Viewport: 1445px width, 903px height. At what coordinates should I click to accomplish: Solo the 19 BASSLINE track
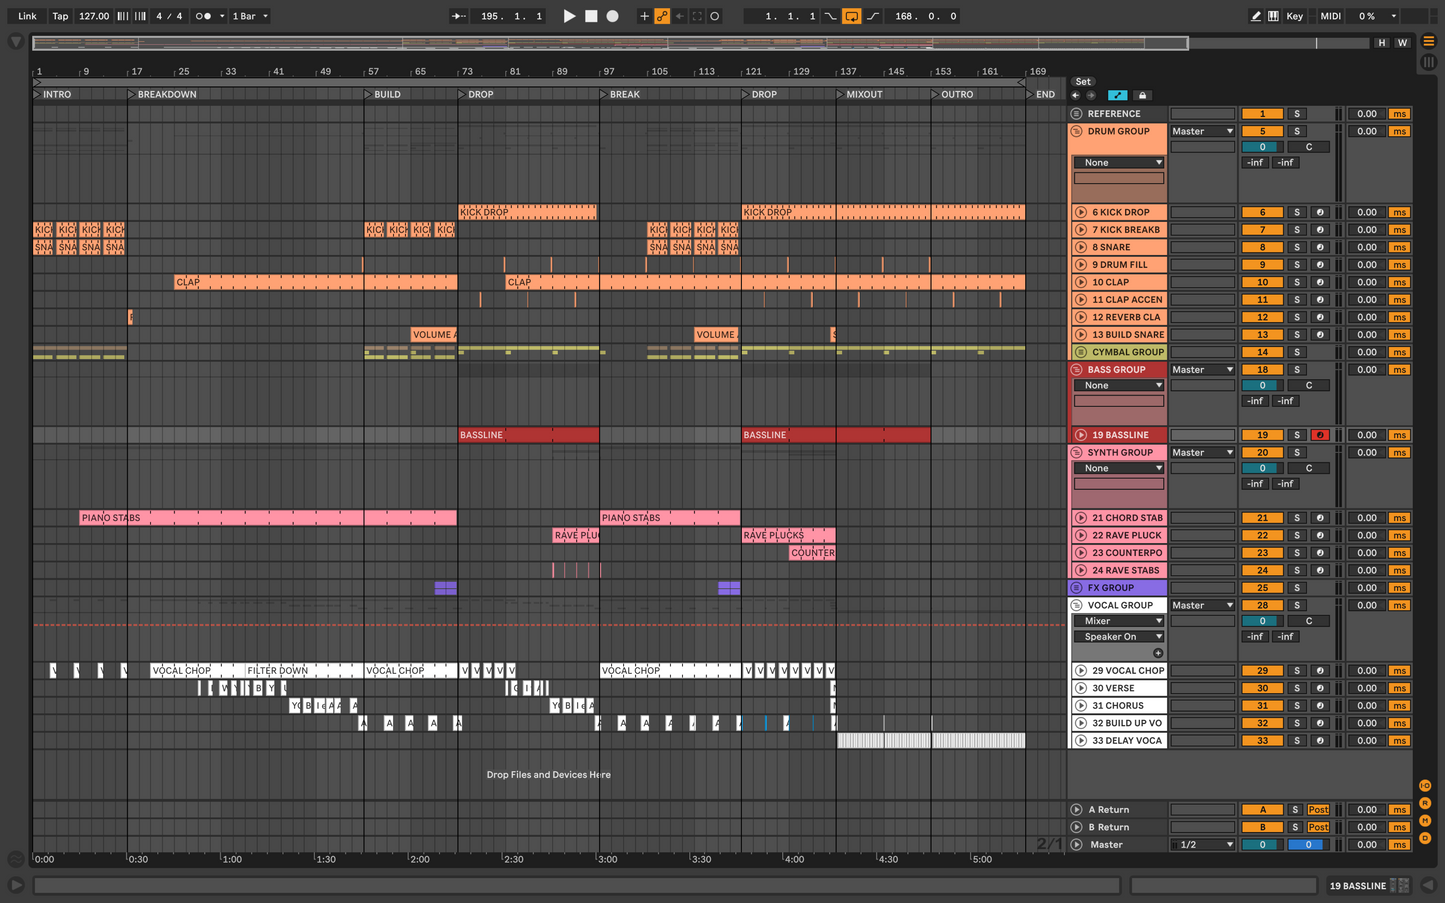(1297, 435)
